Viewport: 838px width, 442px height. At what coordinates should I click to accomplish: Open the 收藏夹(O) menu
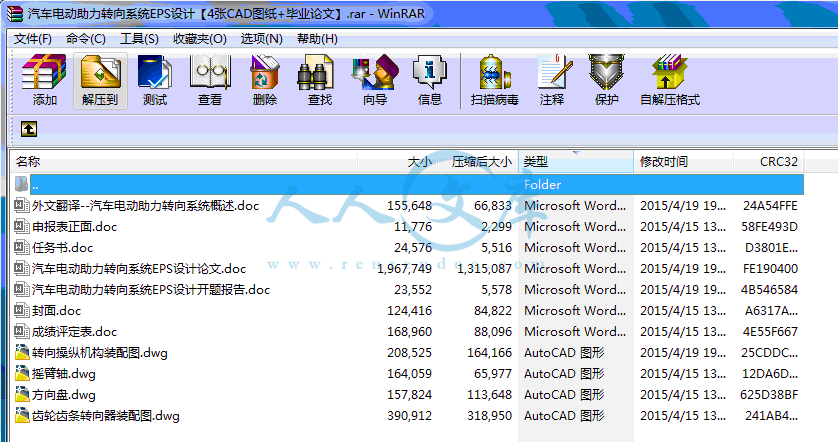coord(200,39)
